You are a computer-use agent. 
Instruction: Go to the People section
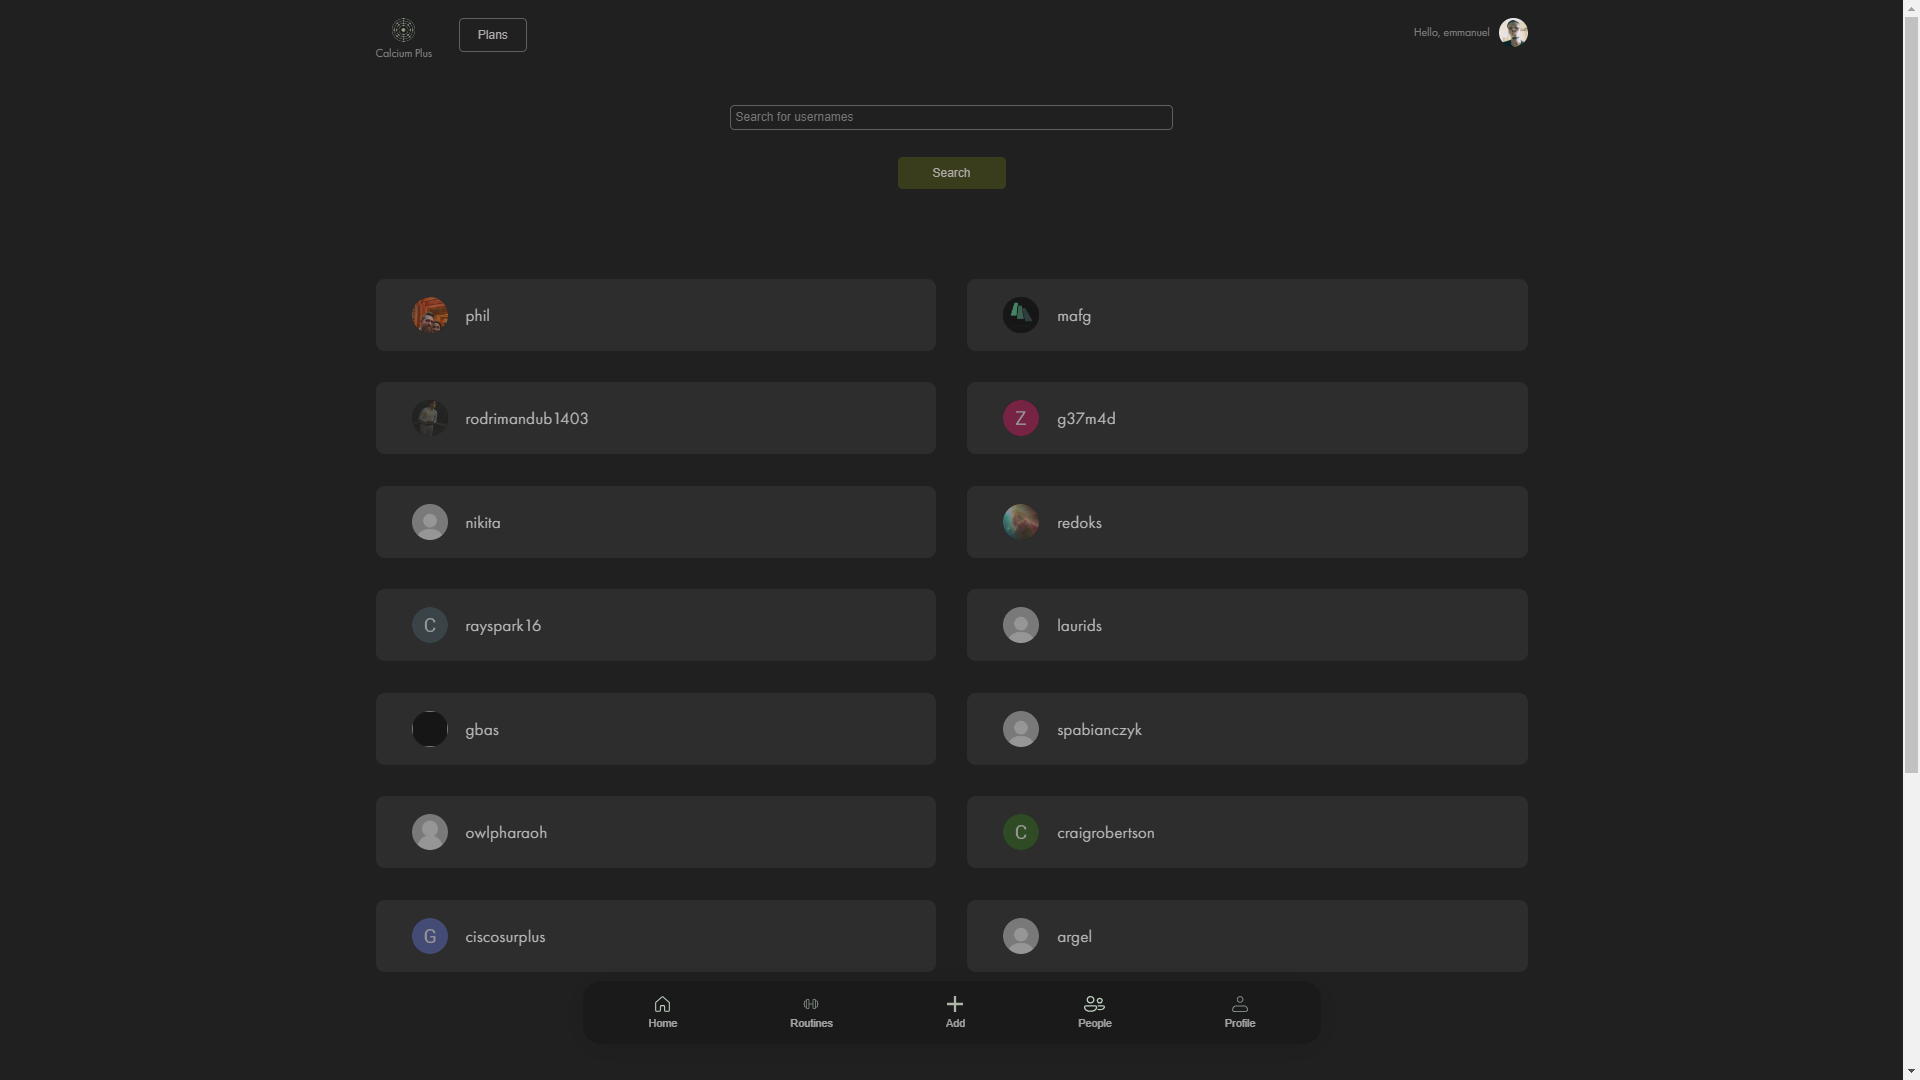pos(1094,1012)
